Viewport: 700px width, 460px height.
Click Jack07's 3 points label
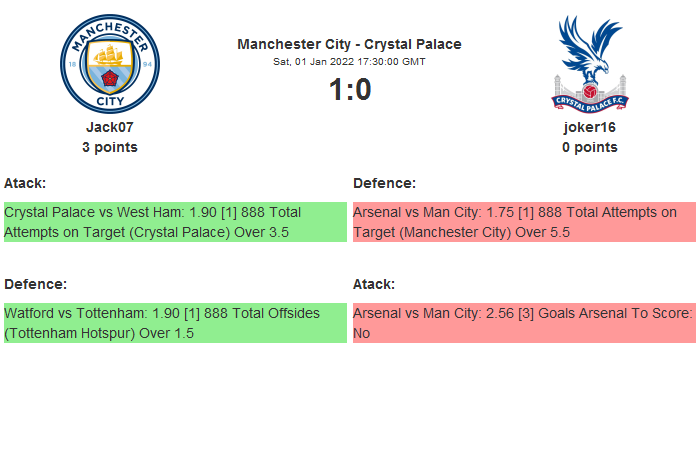[x=110, y=147]
